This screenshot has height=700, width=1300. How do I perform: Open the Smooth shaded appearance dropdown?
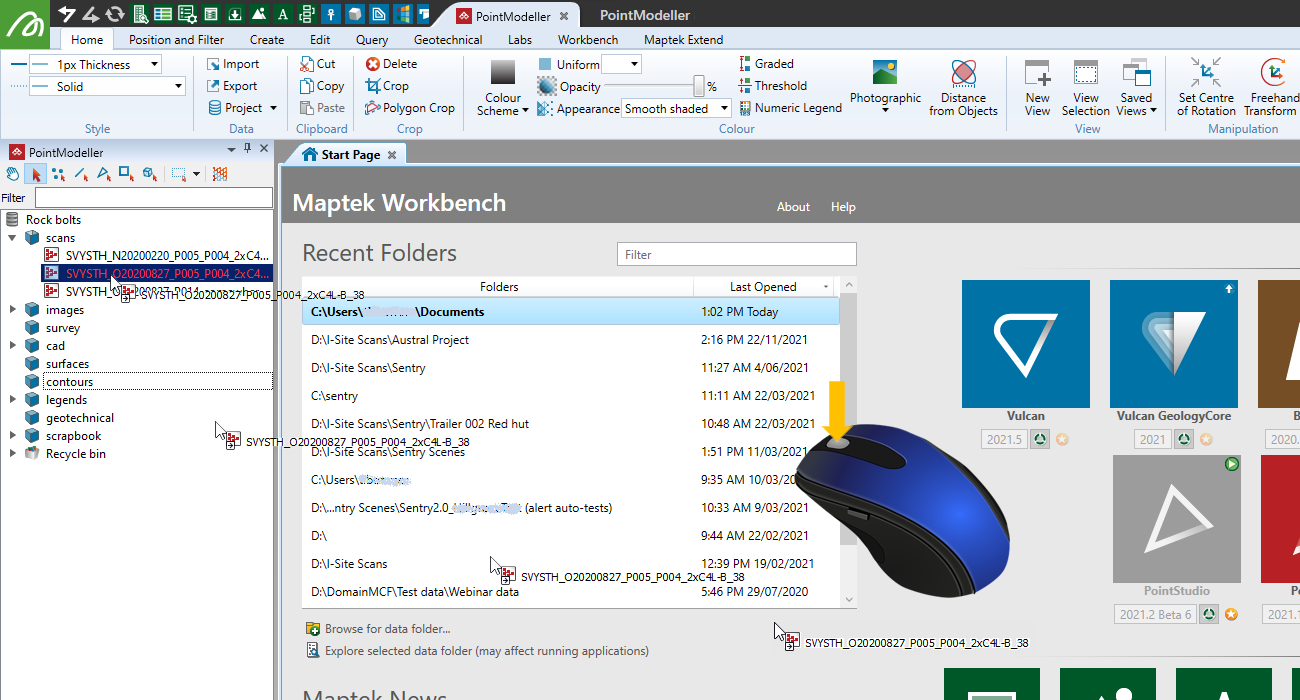(x=723, y=109)
